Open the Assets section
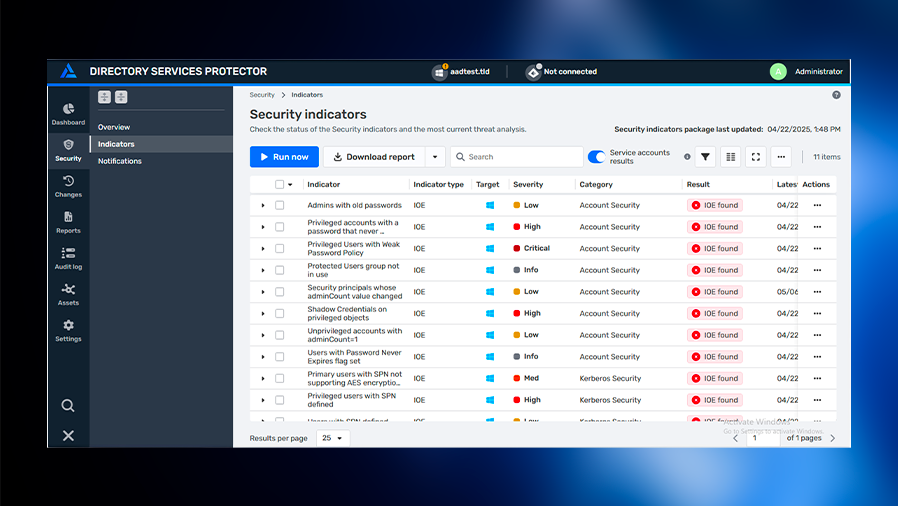The height and width of the screenshot is (506, 898). 68,294
